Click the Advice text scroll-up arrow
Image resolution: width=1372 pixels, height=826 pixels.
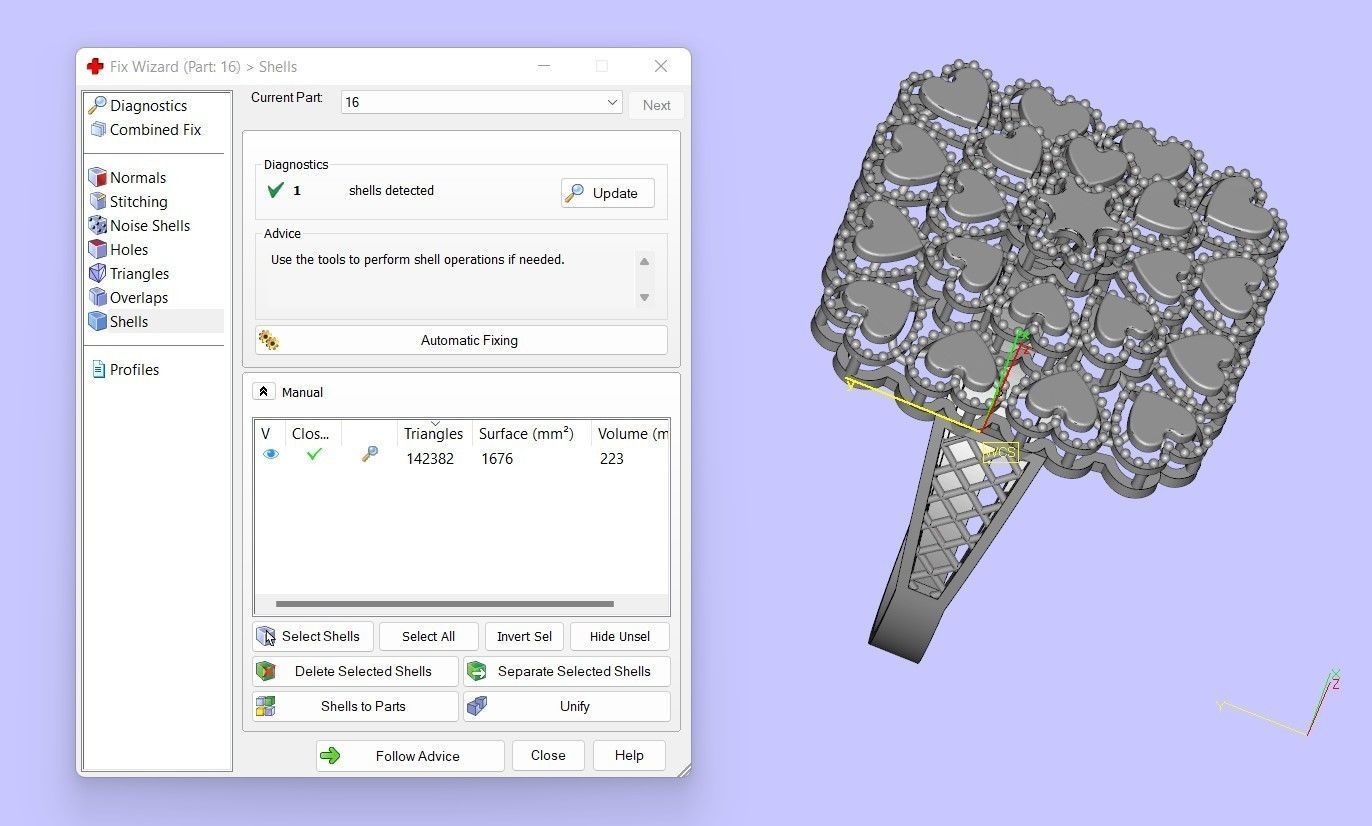point(644,262)
